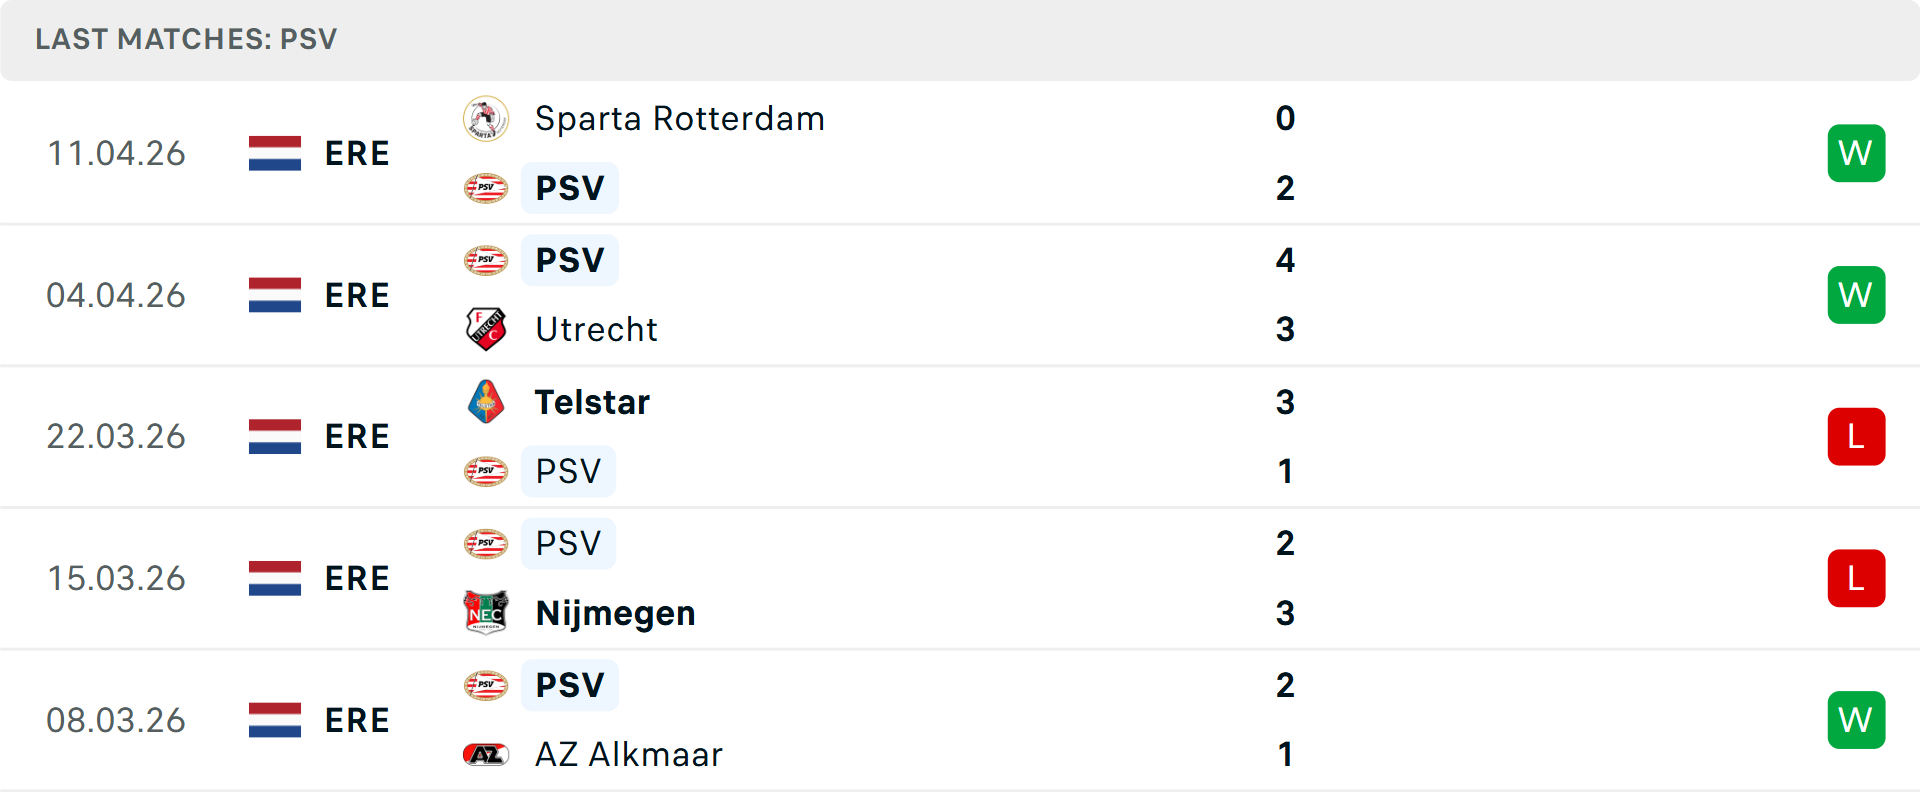Click the red L badge for Nijmegen match
The width and height of the screenshot is (1920, 792).
[x=1856, y=578]
